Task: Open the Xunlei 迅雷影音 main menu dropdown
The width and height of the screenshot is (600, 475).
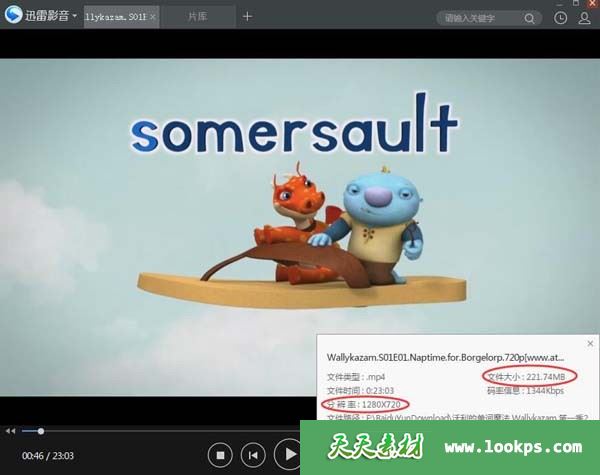Action: (73, 17)
